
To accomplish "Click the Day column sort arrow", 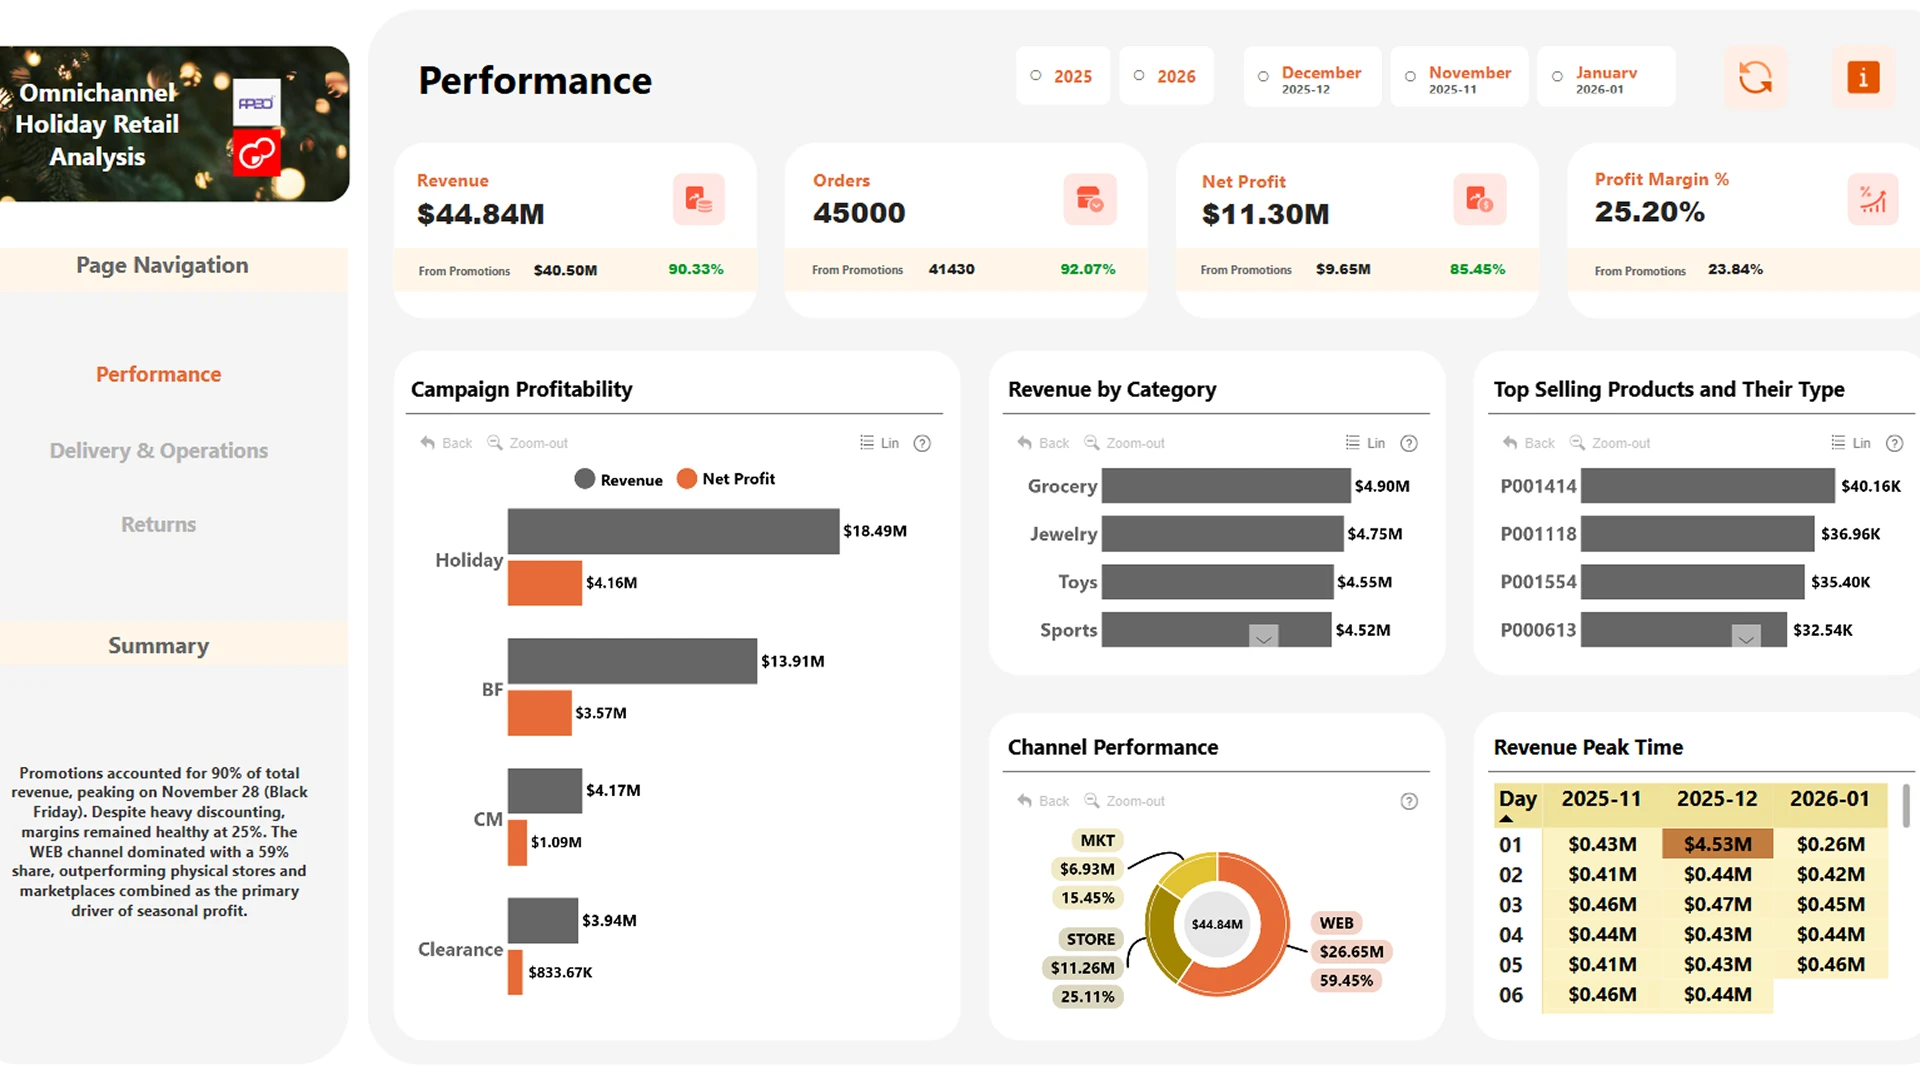I will pos(1508,817).
